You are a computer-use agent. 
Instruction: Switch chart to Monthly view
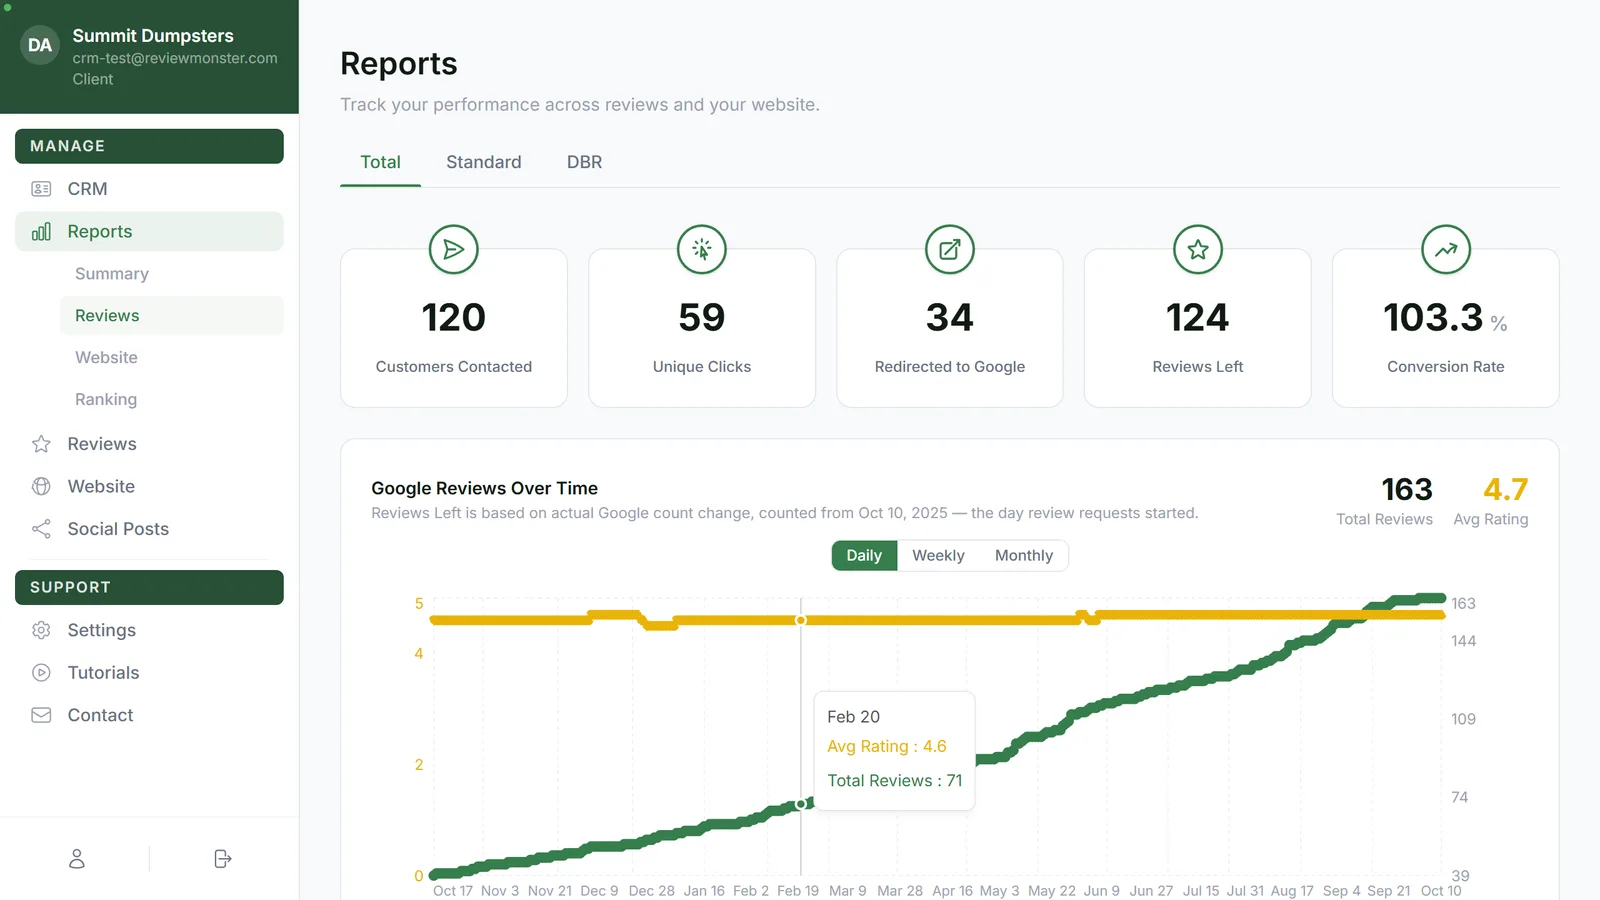click(1024, 556)
